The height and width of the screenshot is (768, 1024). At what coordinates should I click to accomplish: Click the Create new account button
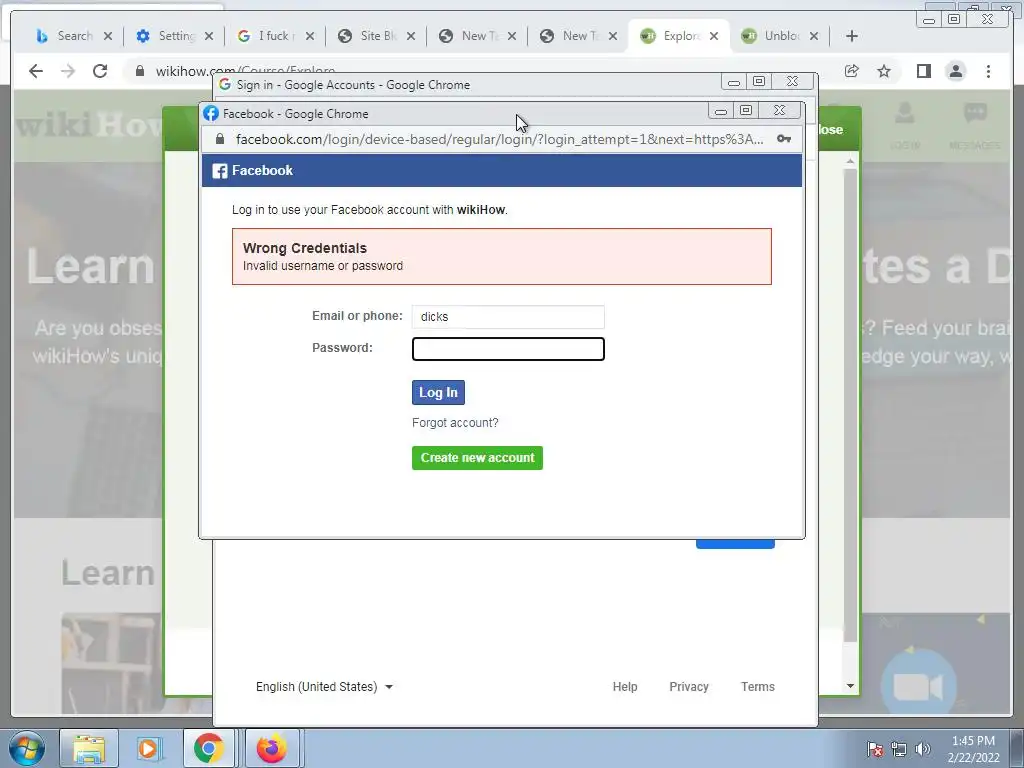tap(477, 458)
